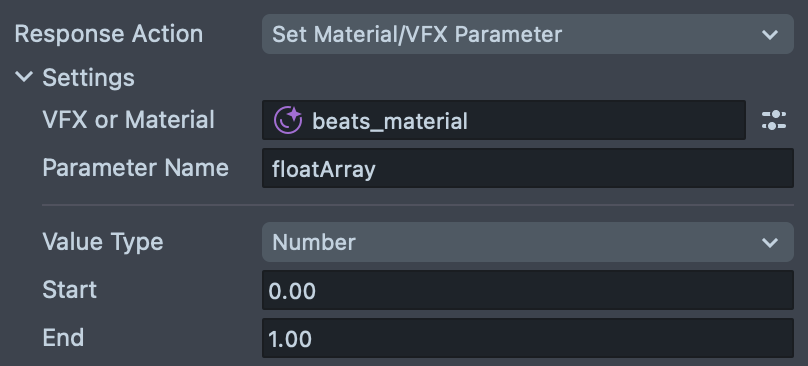This screenshot has width=808, height=366.
Task: Click the Response Action label
Action: [109, 34]
